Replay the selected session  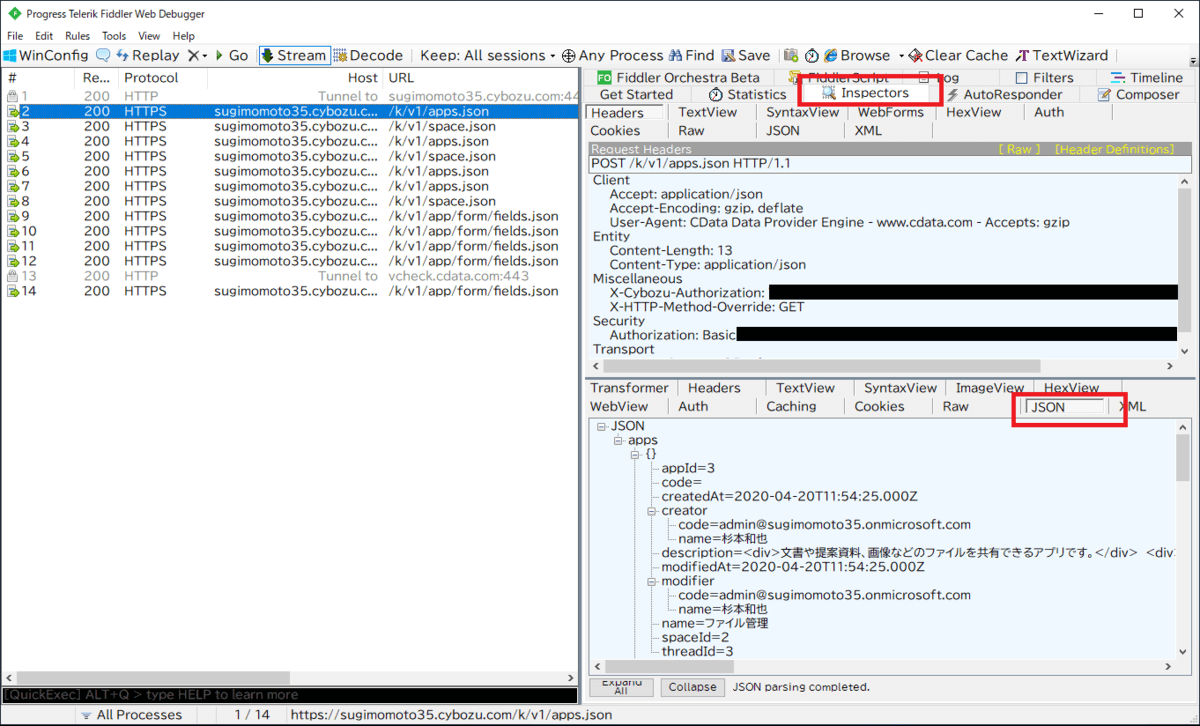coord(147,56)
